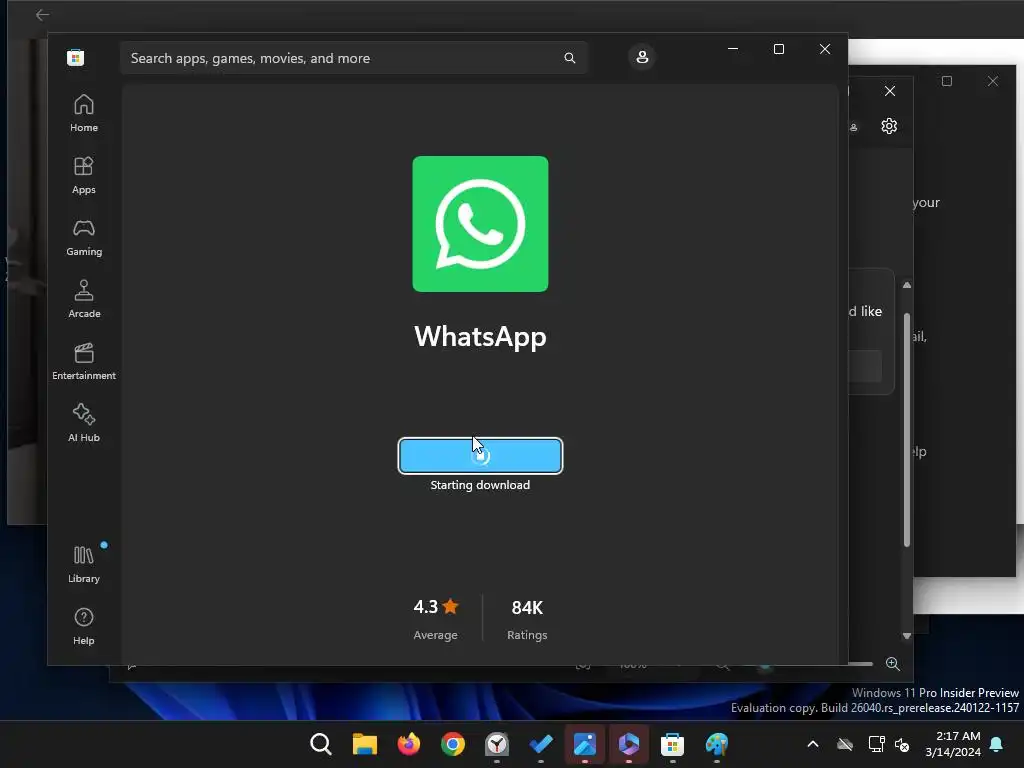
Task: Click the Microsoft Store logo icon
Action: [76, 57]
